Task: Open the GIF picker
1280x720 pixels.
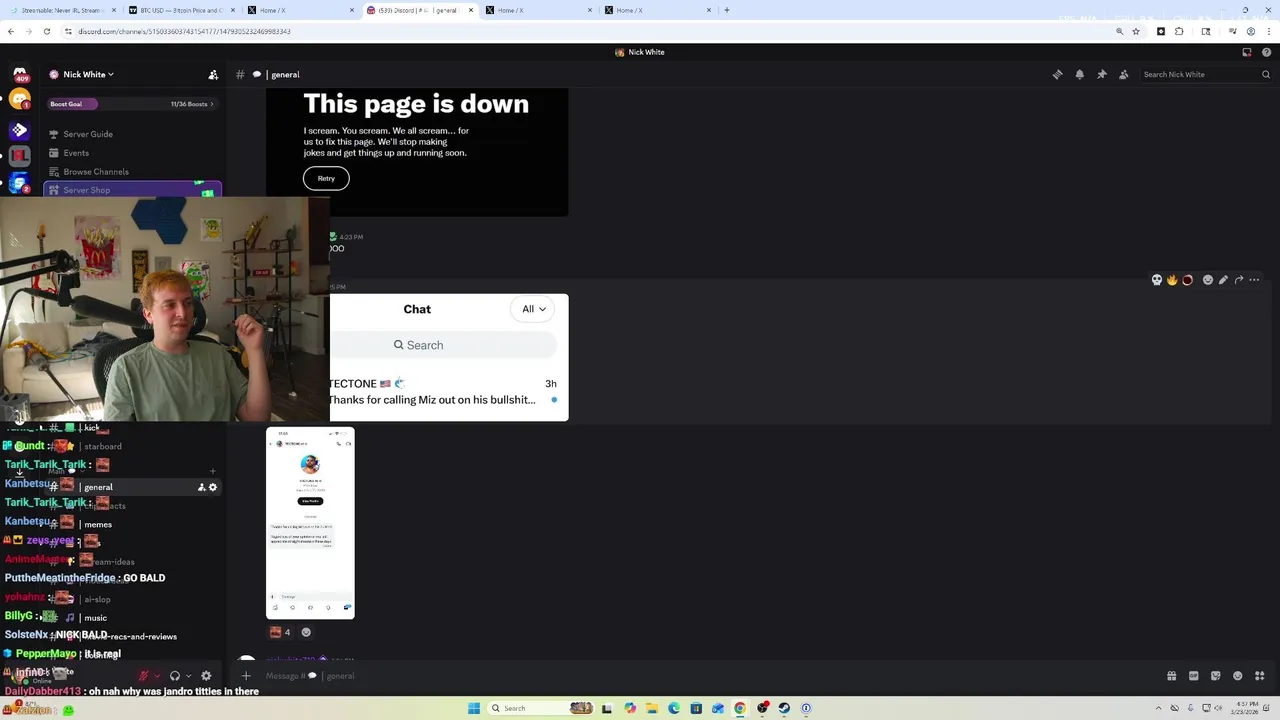Action: tap(1194, 676)
